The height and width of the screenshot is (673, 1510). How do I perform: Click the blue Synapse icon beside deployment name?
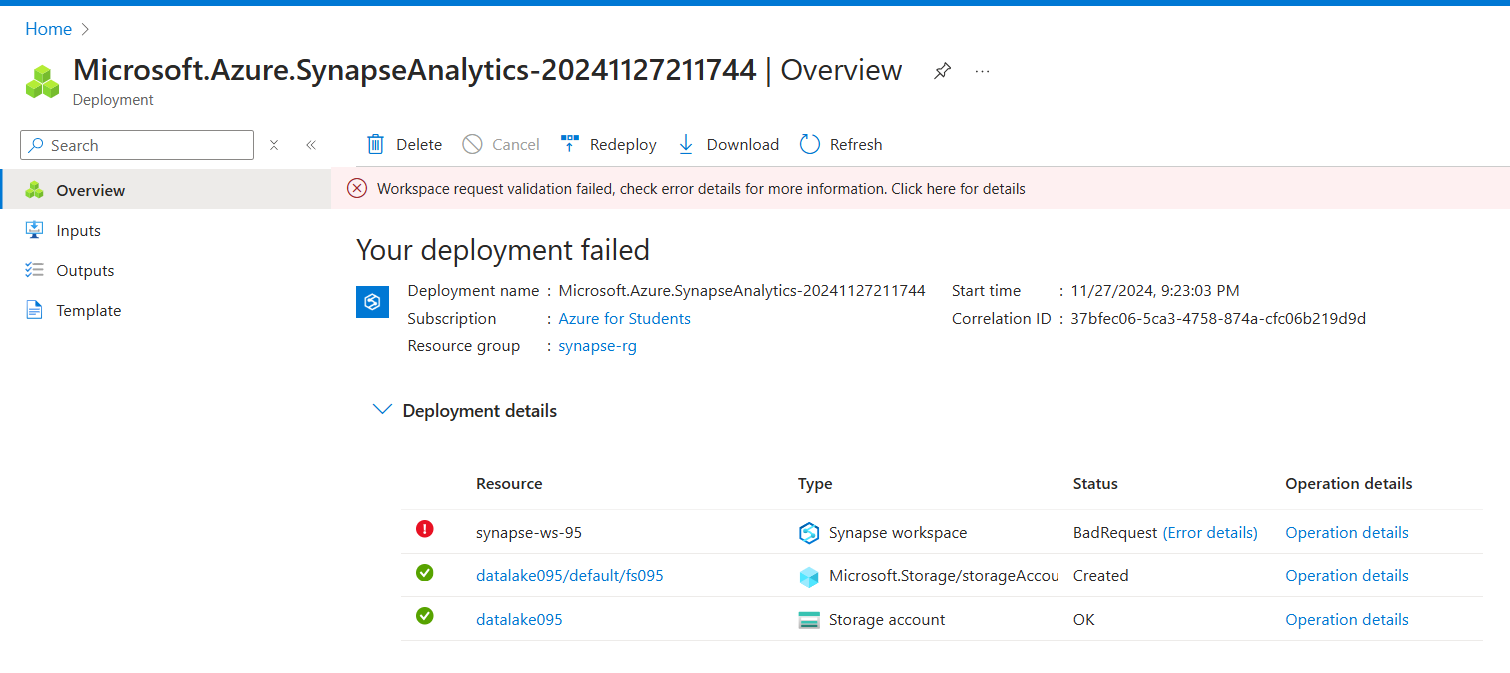pyautogui.click(x=372, y=302)
